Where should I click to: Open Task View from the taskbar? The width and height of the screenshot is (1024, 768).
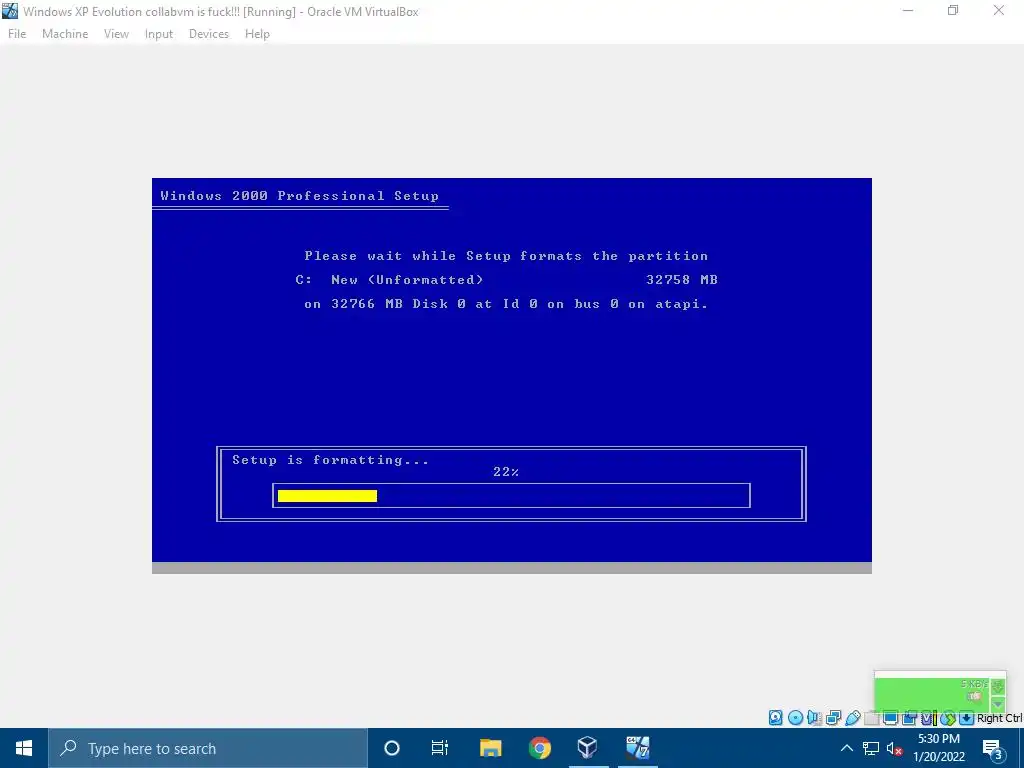(440, 748)
